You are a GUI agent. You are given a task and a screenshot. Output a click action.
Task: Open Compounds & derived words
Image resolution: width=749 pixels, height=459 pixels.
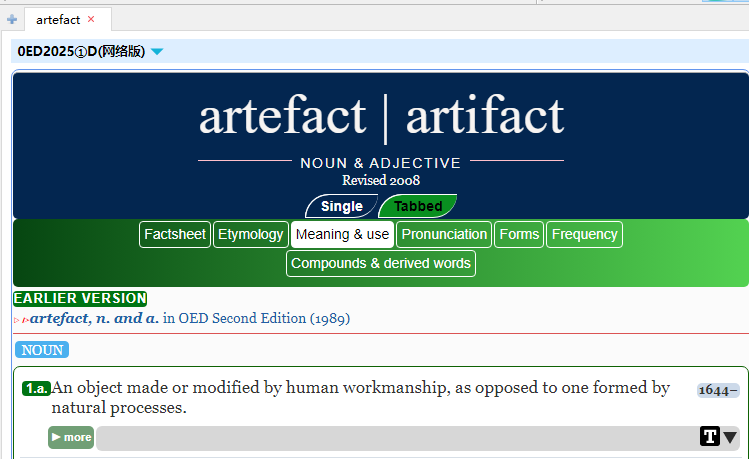pyautogui.click(x=380, y=264)
